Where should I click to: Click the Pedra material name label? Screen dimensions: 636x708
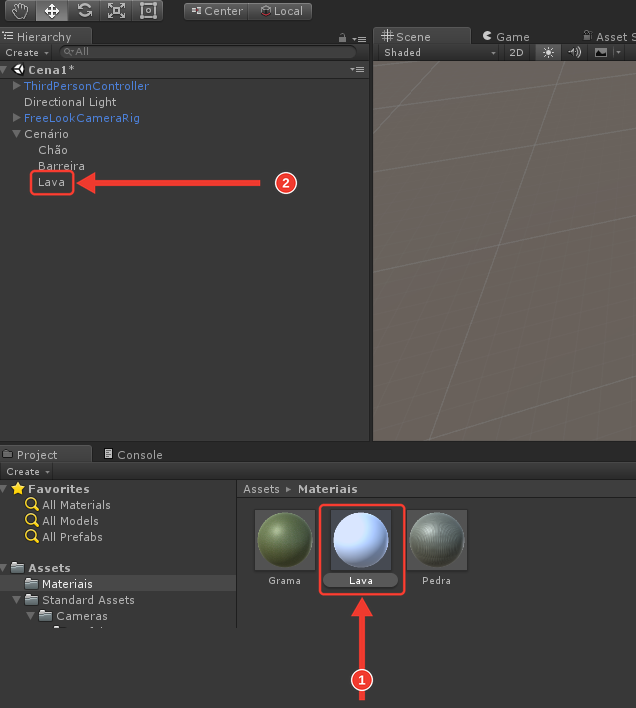(x=436, y=581)
